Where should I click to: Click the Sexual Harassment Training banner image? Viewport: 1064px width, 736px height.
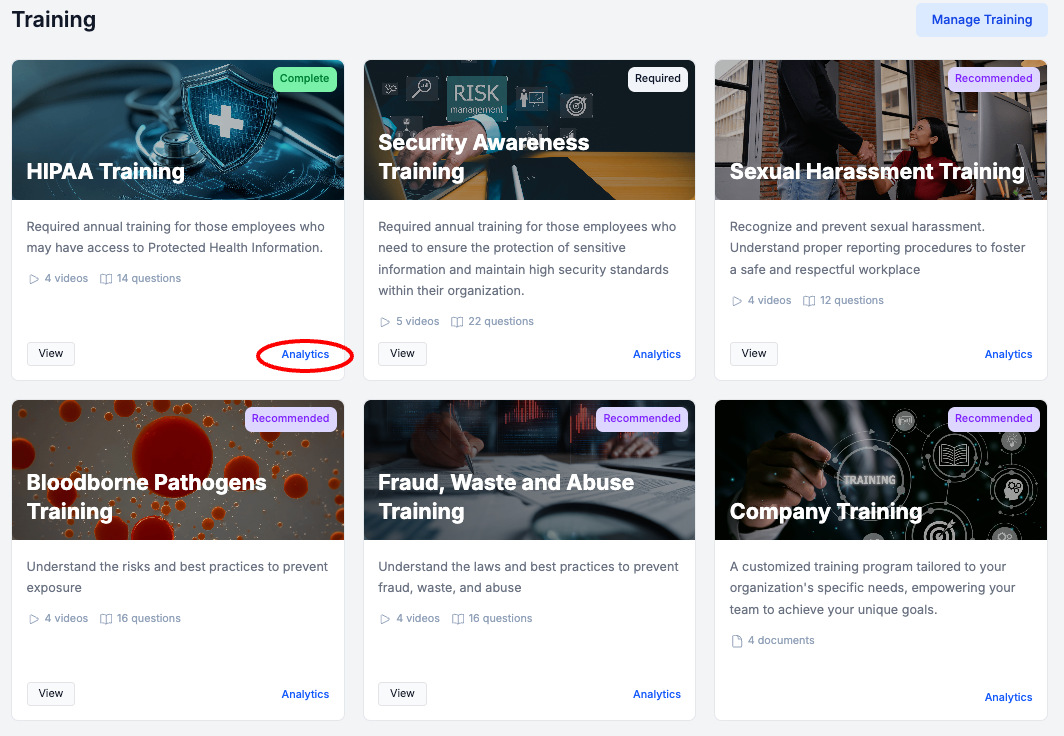click(881, 130)
